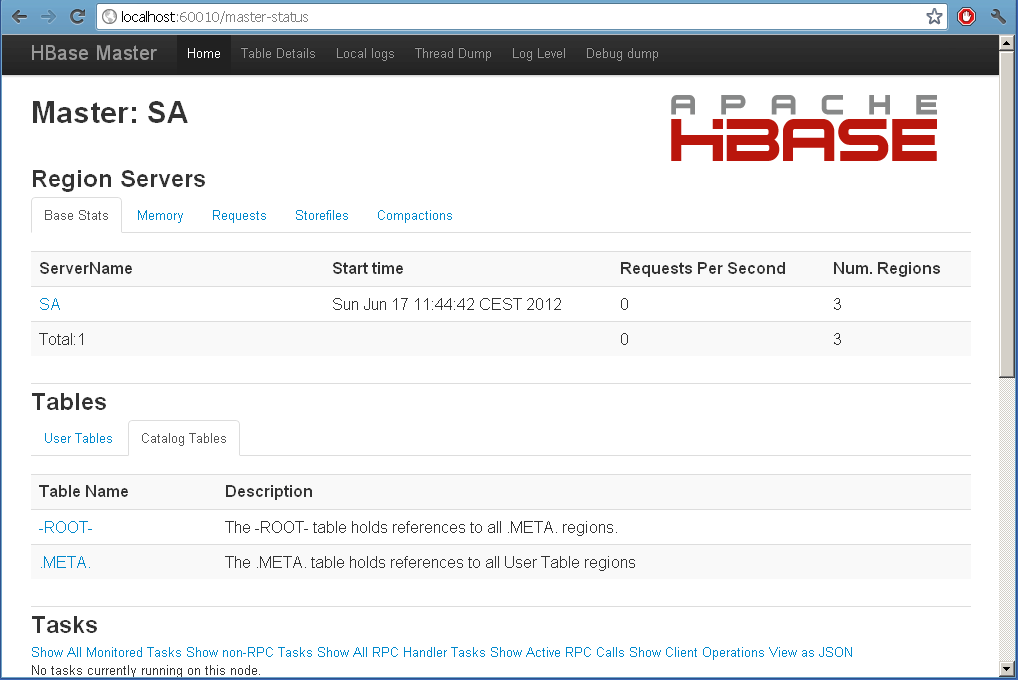Go to the Log Level page
Image resolution: width=1018 pixels, height=680 pixels.
click(538, 53)
